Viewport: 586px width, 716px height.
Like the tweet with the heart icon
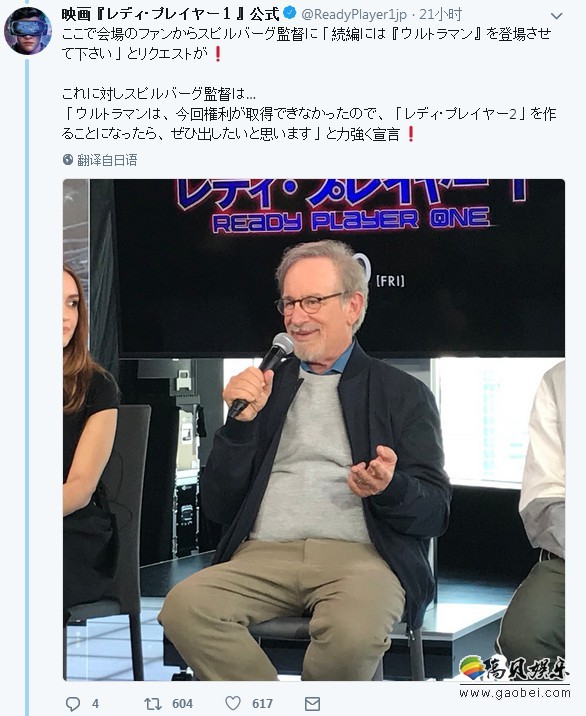pyautogui.click(x=233, y=703)
